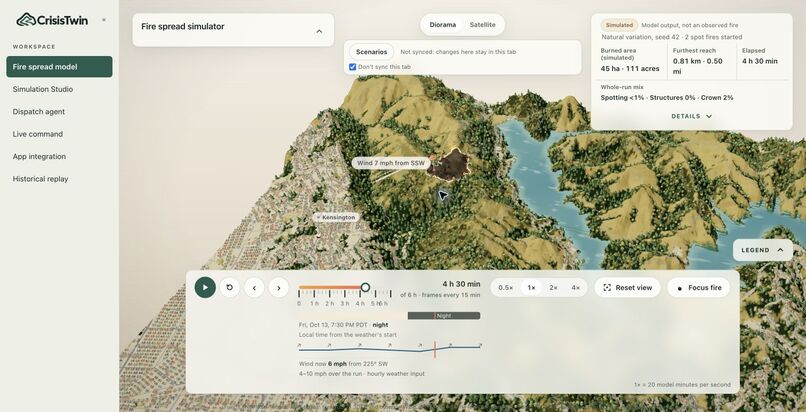The image size is (806, 412).
Task: Step forward one frame
Action: point(279,288)
